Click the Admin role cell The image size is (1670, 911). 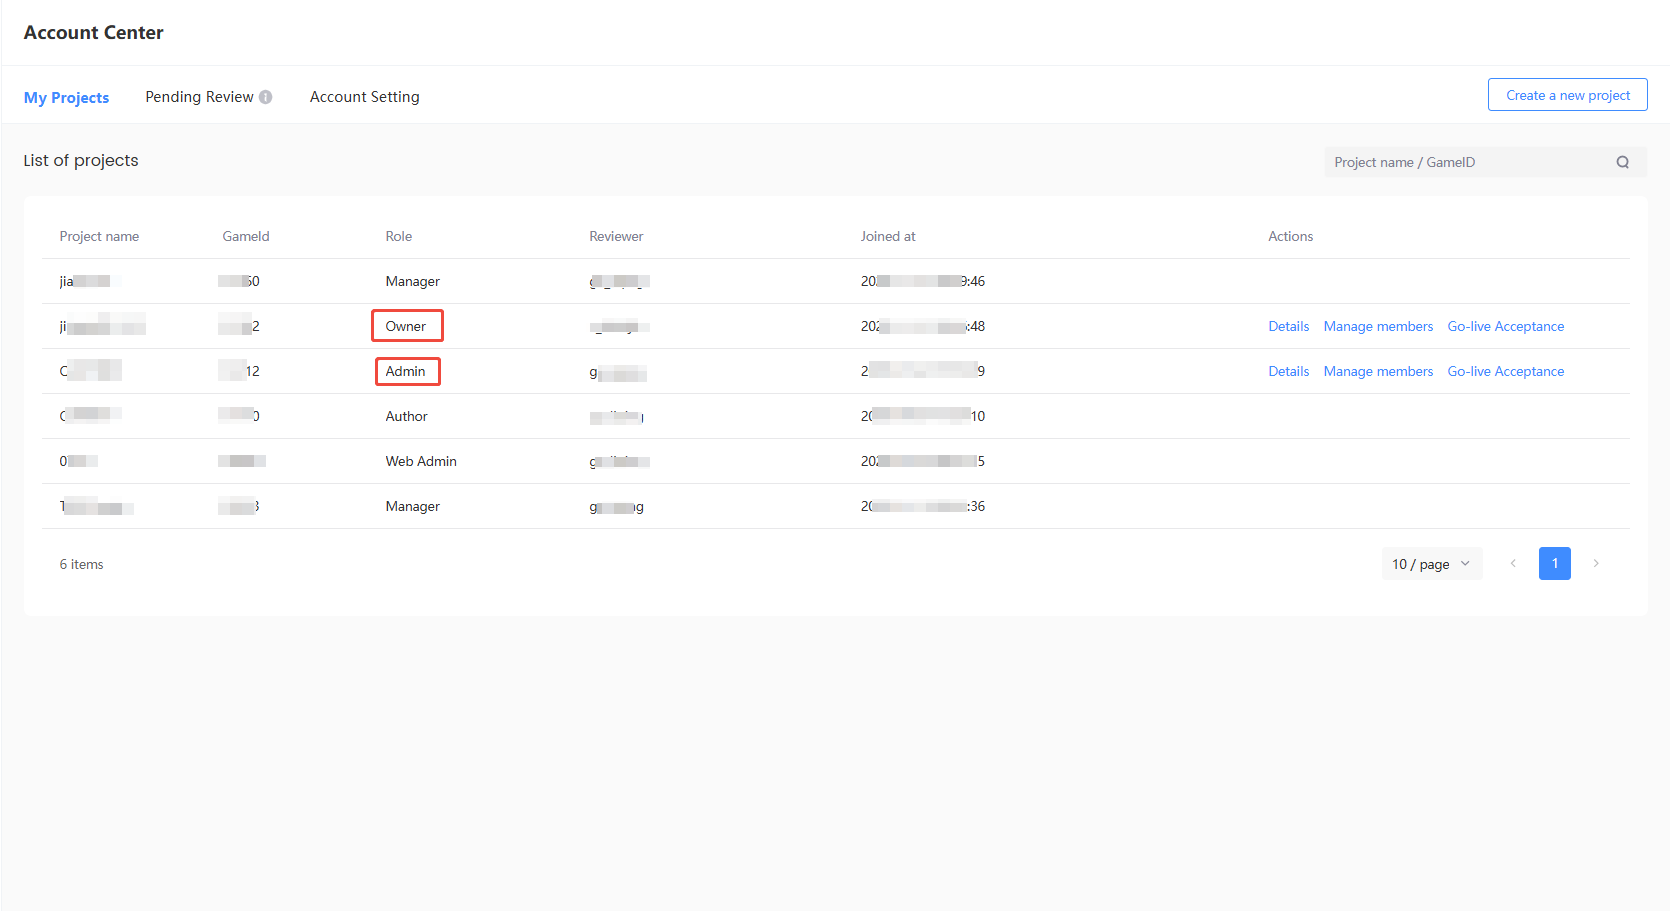pyautogui.click(x=406, y=371)
